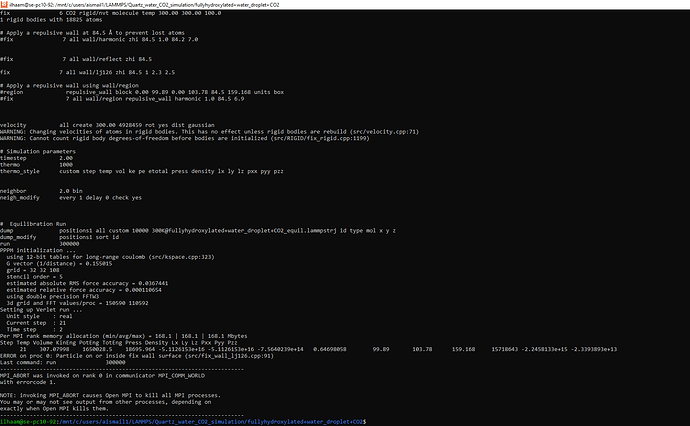The height and width of the screenshot is (426, 690).
Task: Click density value 0.64698058
Action: tap(330, 350)
